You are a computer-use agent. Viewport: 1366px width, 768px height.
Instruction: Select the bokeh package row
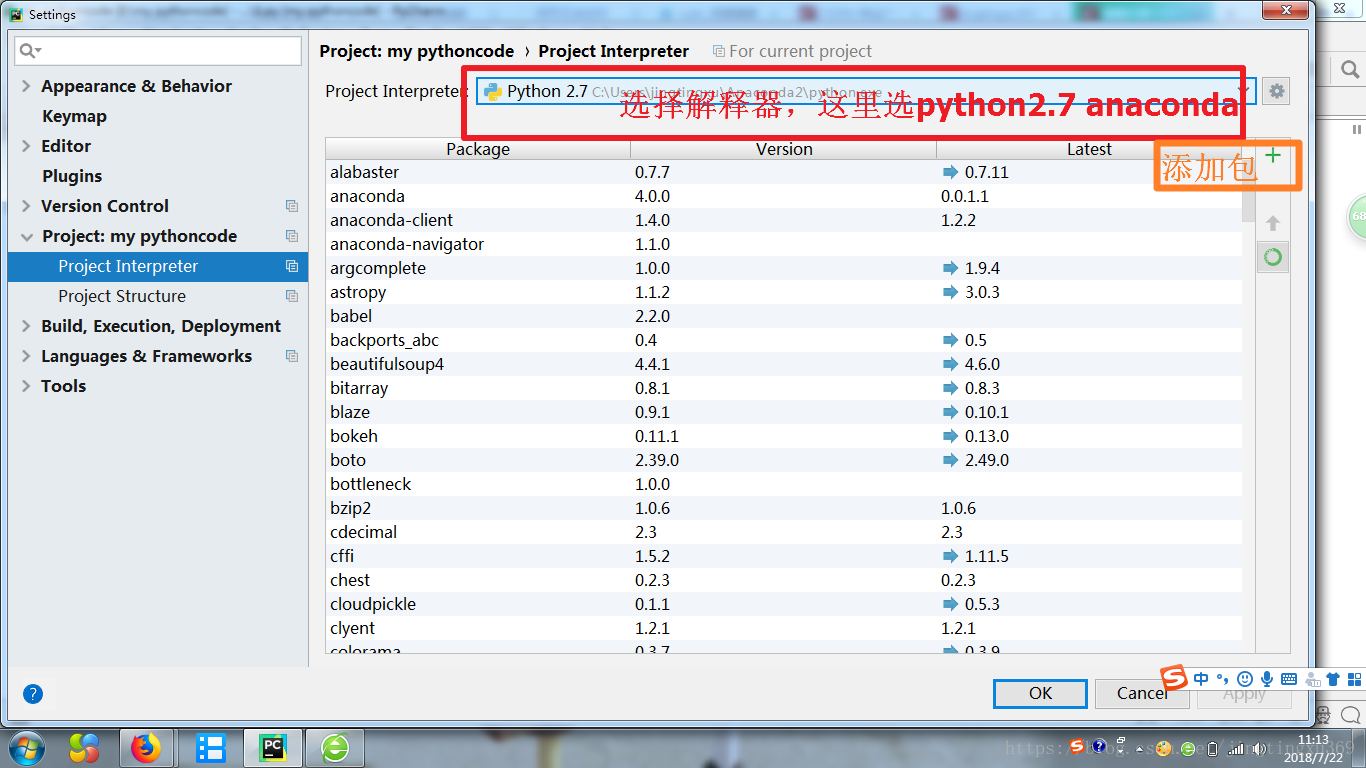point(784,436)
